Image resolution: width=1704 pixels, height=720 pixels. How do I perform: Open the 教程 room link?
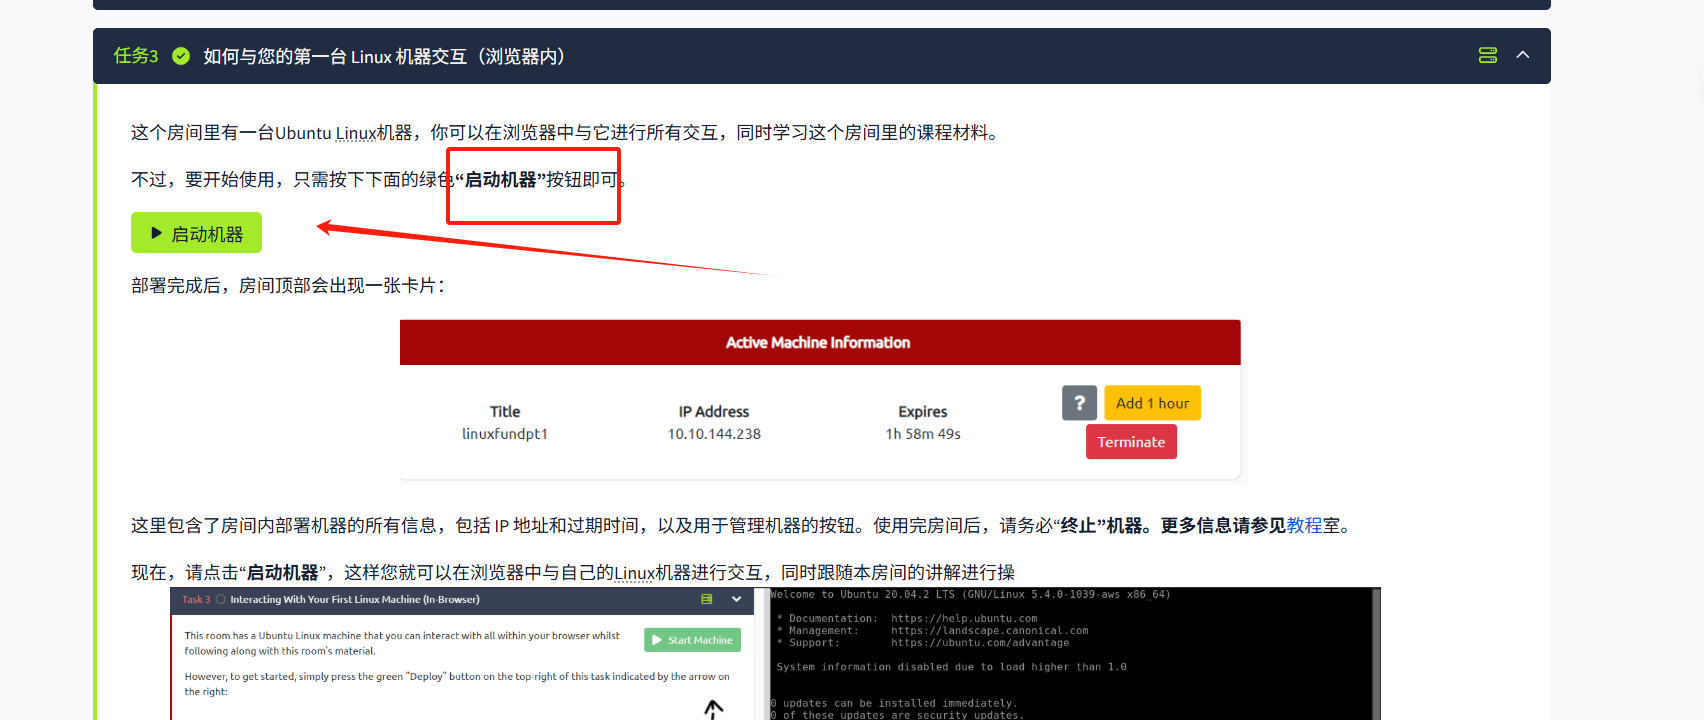click(x=1304, y=526)
